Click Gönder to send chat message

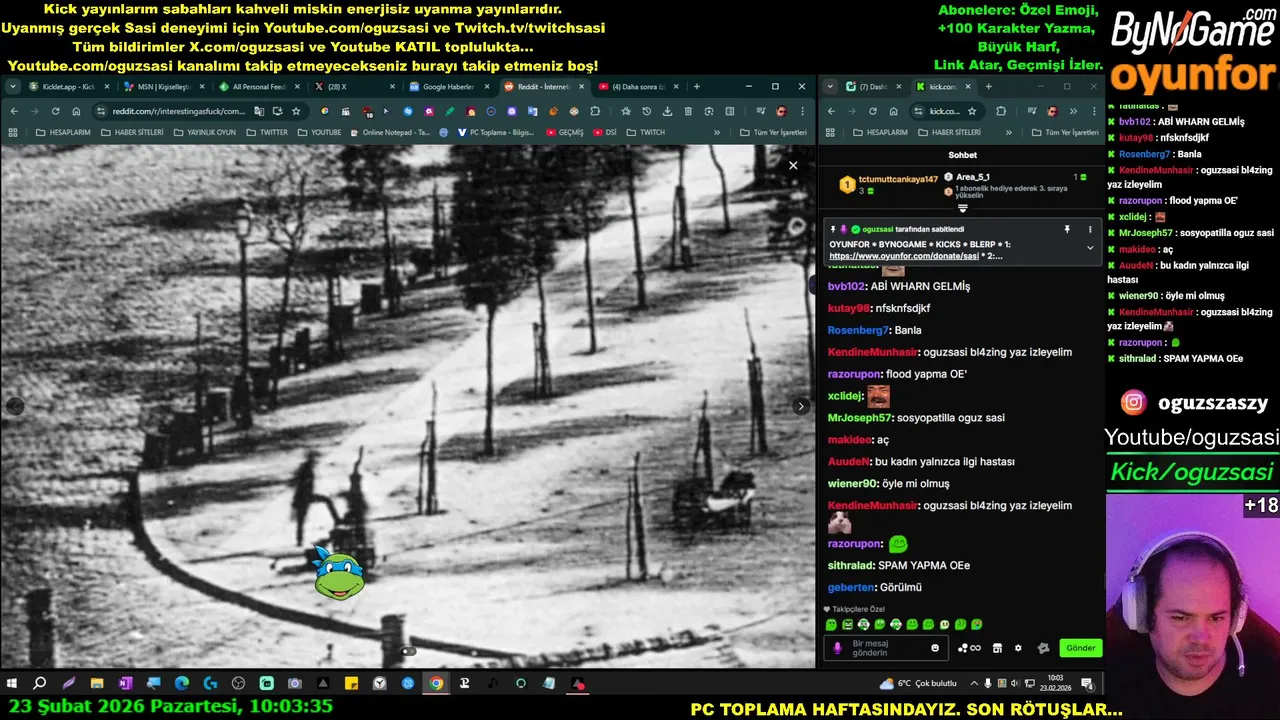(x=1080, y=648)
